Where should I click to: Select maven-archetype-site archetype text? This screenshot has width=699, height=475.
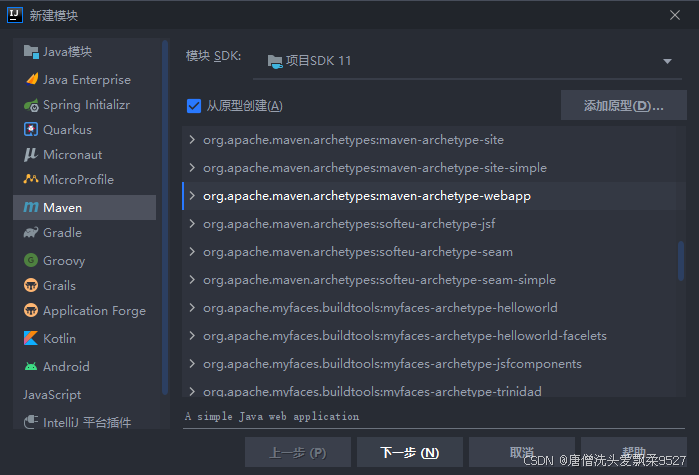point(354,139)
